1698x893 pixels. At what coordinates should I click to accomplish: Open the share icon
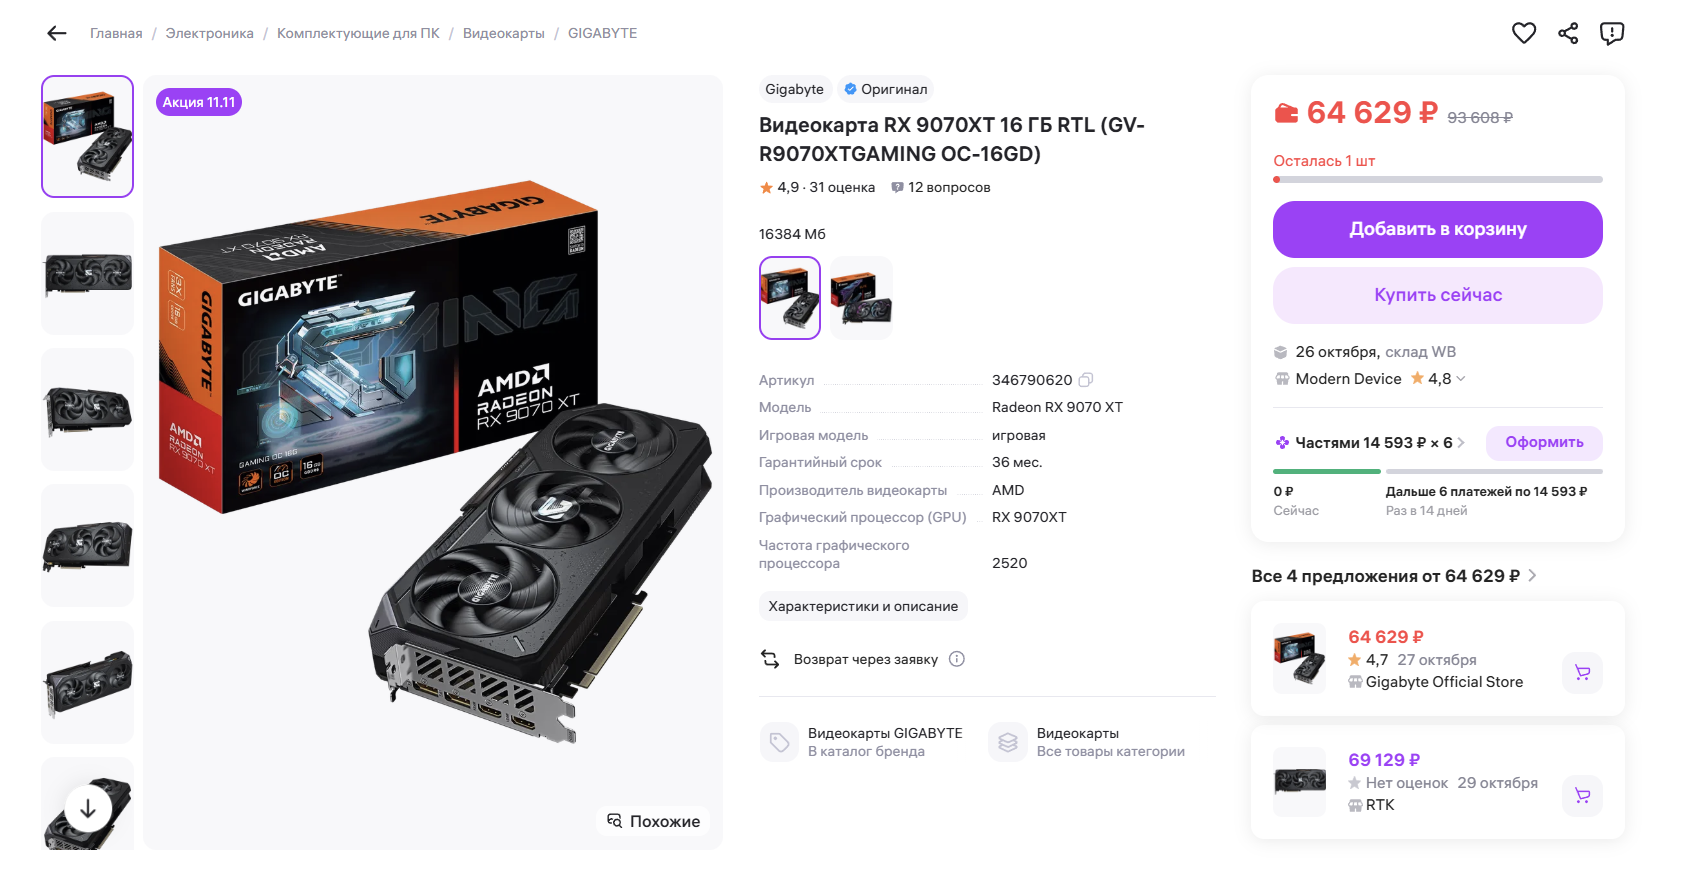click(1568, 33)
